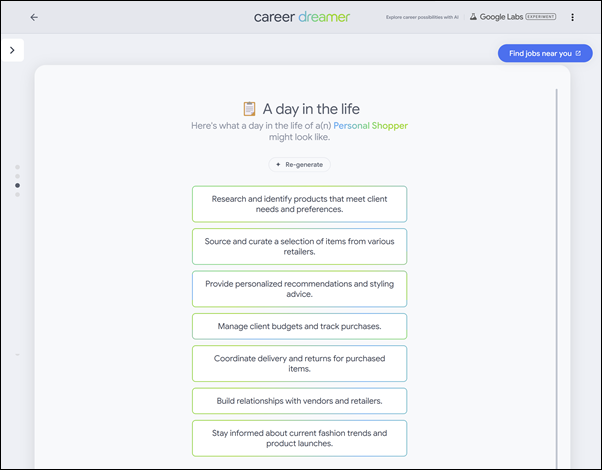
Task: Expand the left sidebar chevron
Action: point(12,50)
